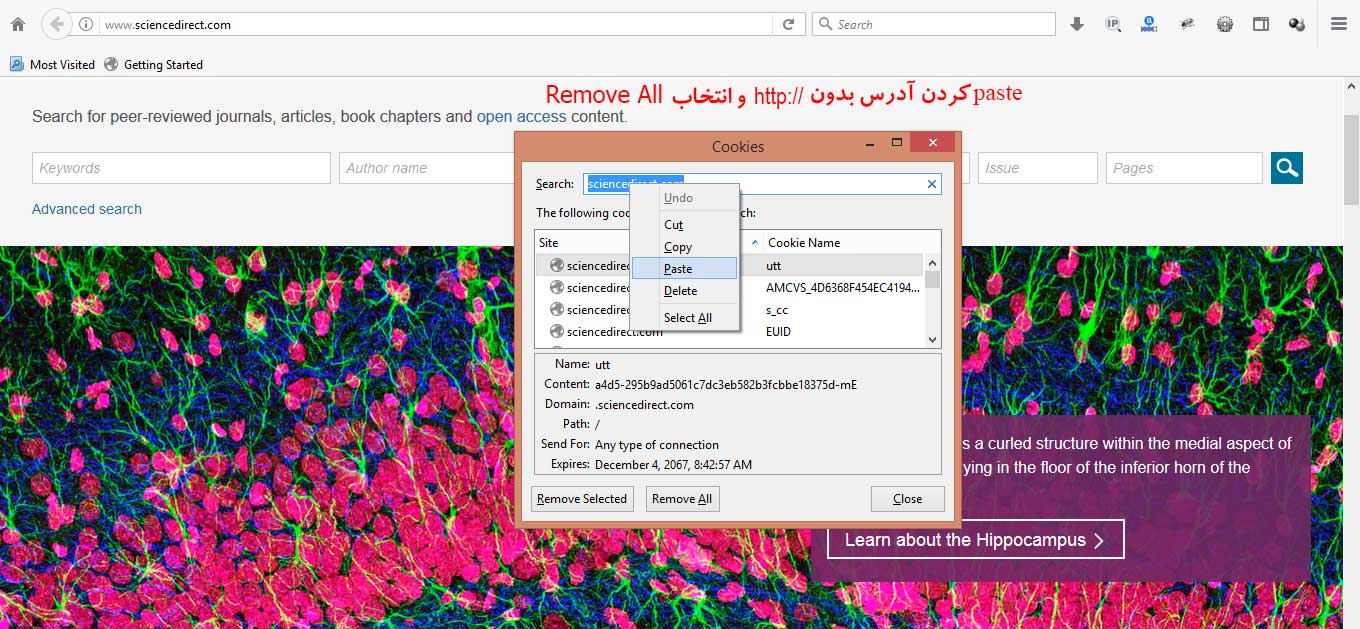Select the EUID cookie's globe icon
1360x629 pixels.
pyautogui.click(x=557, y=331)
